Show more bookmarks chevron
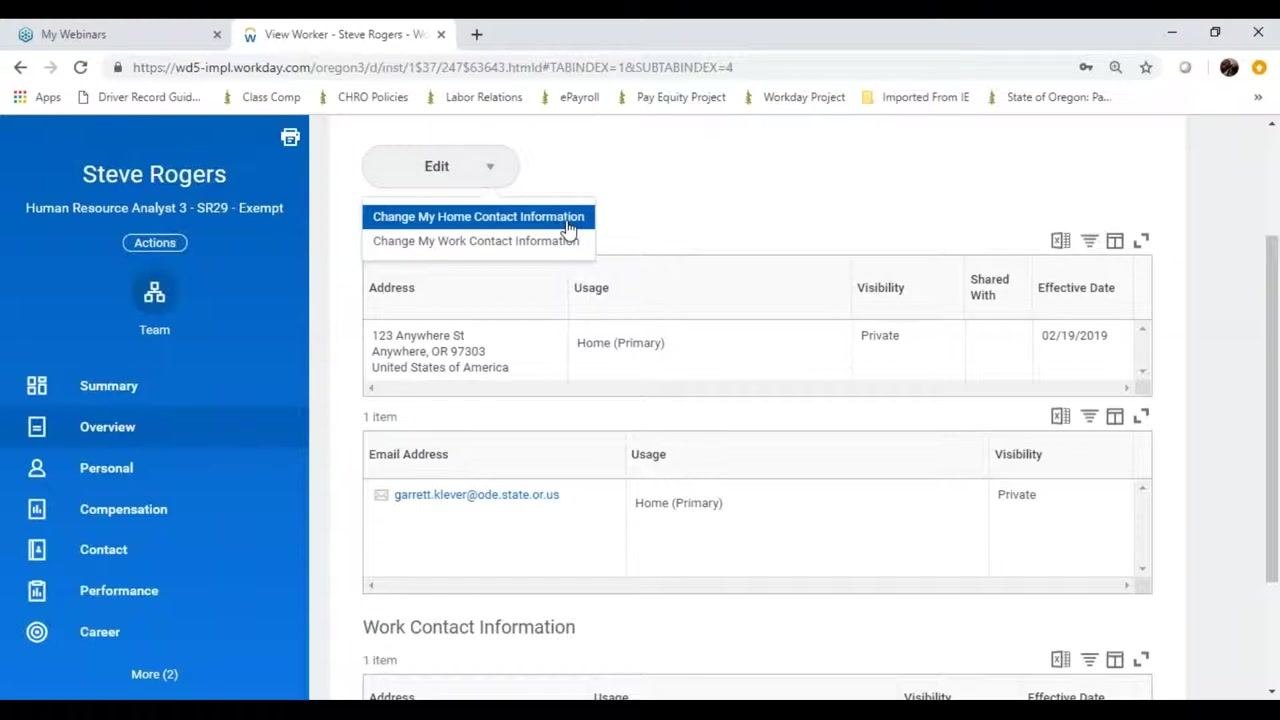1280x720 pixels. (x=1258, y=97)
